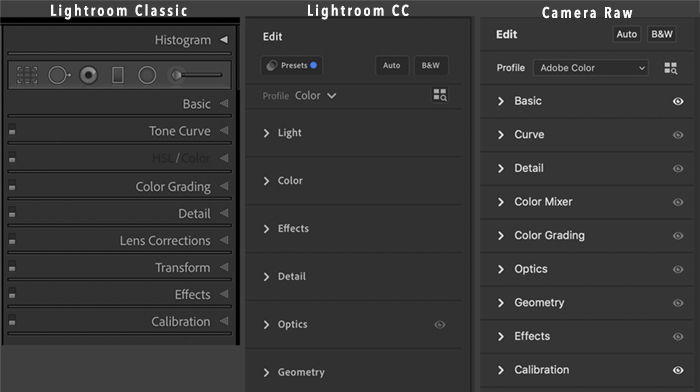Expand Detail chevron in Camera Raw
700x392 pixels.
(501, 168)
